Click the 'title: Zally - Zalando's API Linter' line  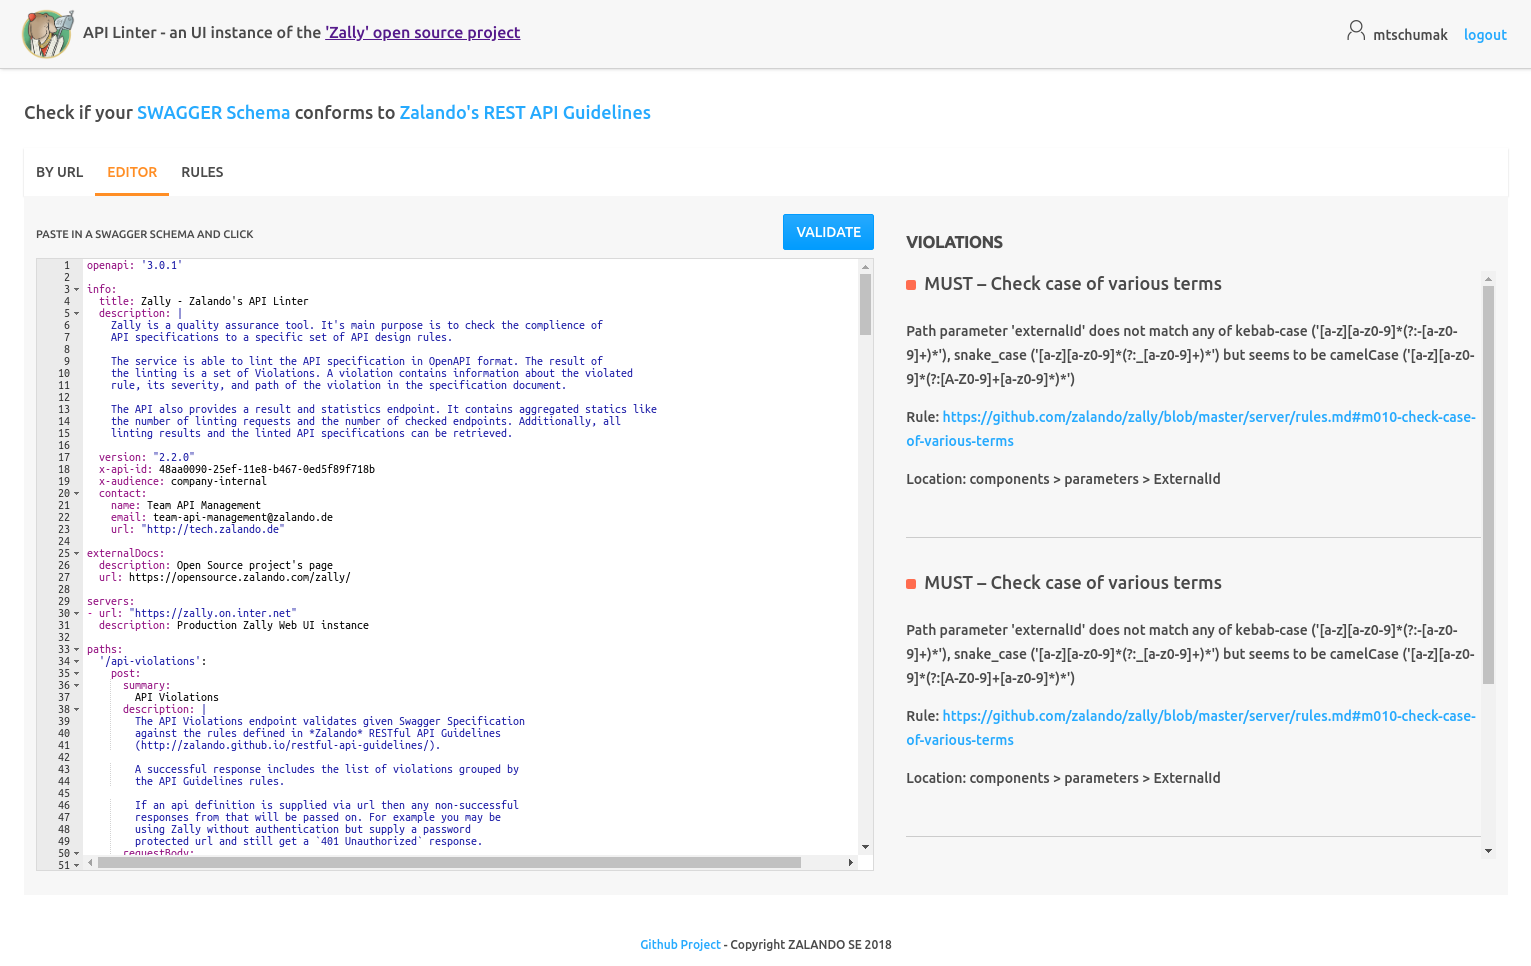(x=204, y=302)
